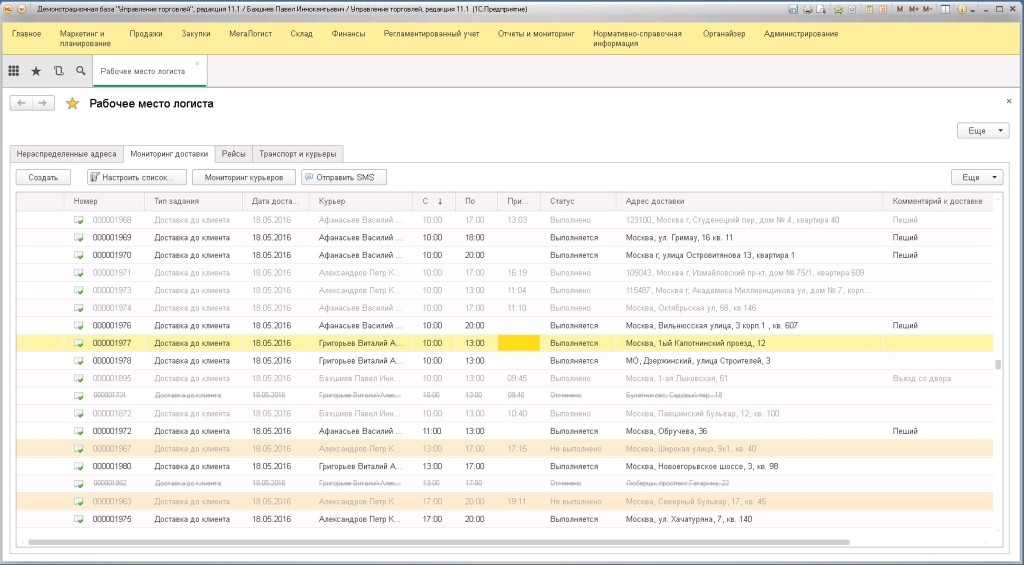Image resolution: width=1024 pixels, height=565 pixels.
Task: Toggle the favorite star next to the title
Action: coord(72,103)
